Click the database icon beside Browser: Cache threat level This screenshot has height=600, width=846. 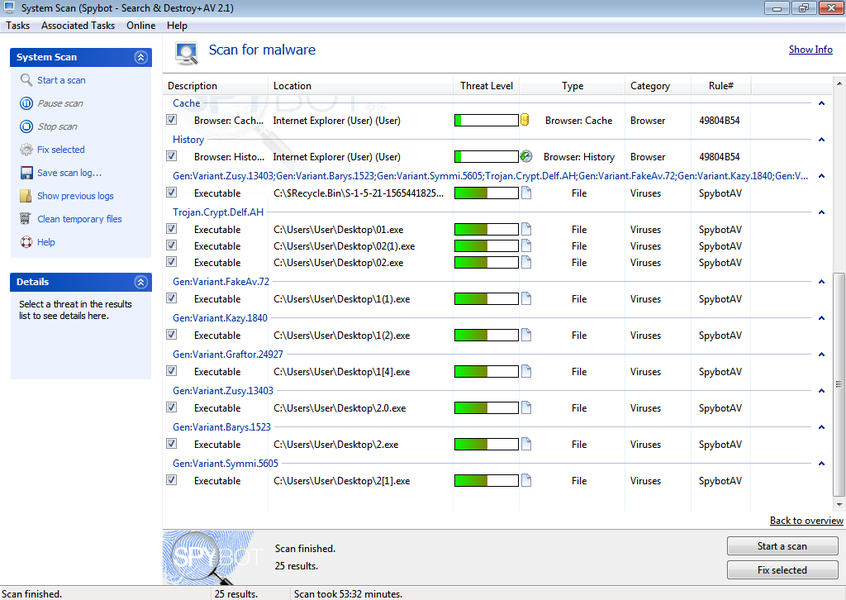tap(524, 120)
